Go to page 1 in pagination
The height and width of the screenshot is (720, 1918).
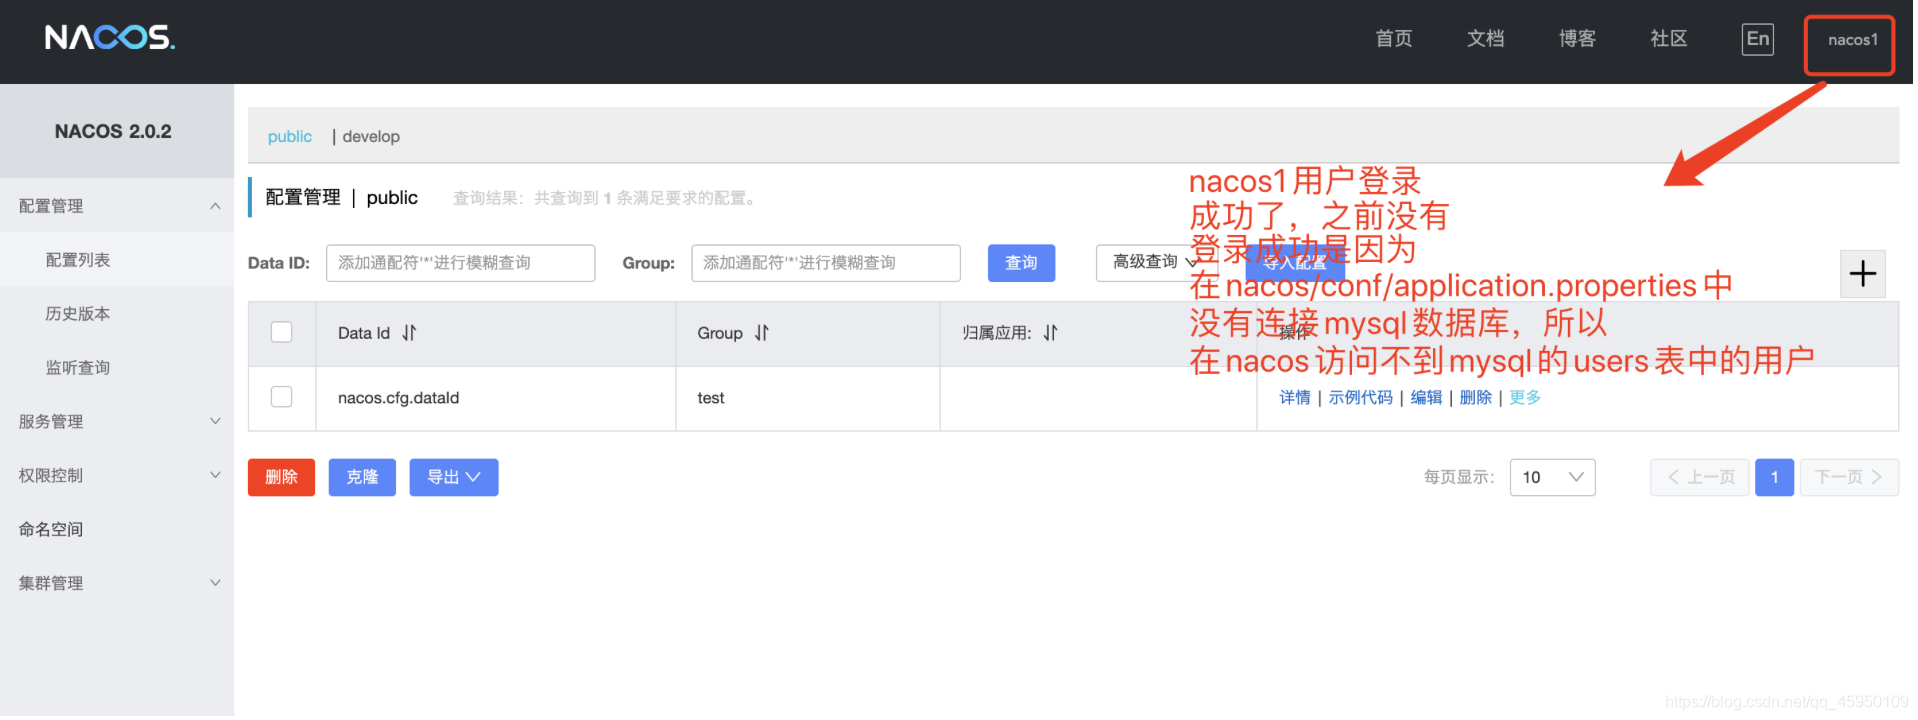coord(1774,477)
